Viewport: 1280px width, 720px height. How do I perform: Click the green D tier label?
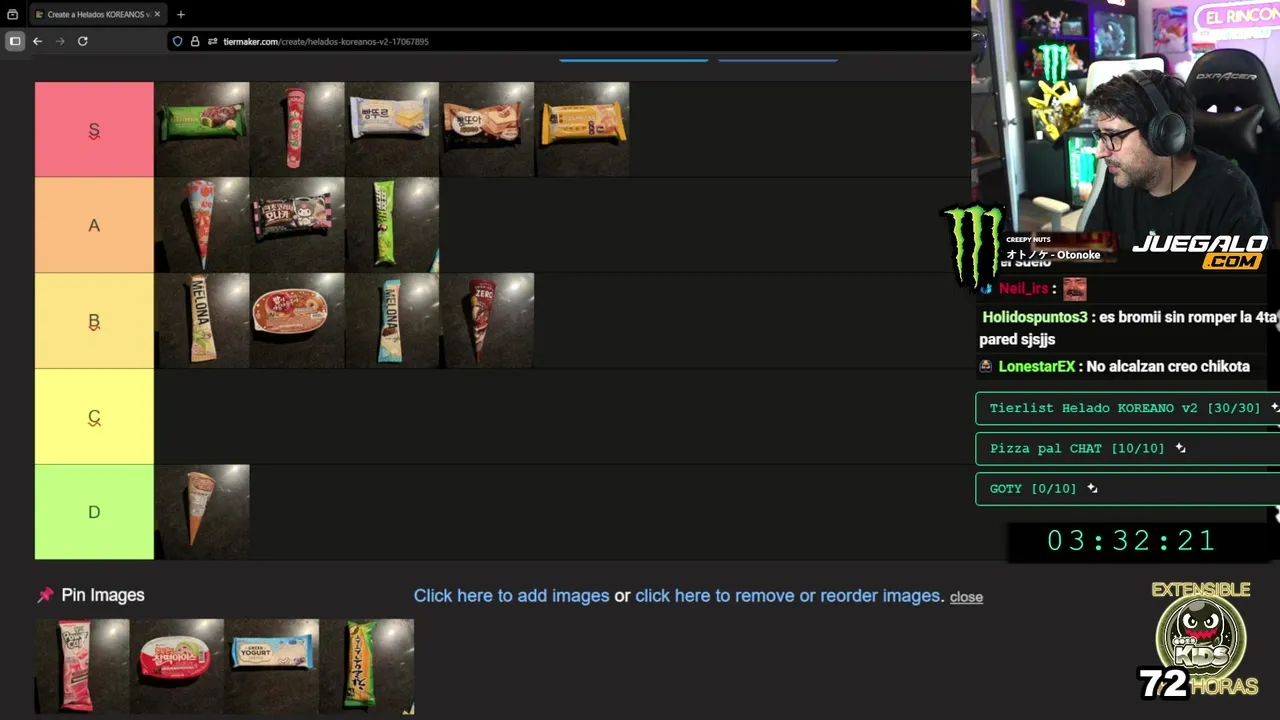(94, 512)
